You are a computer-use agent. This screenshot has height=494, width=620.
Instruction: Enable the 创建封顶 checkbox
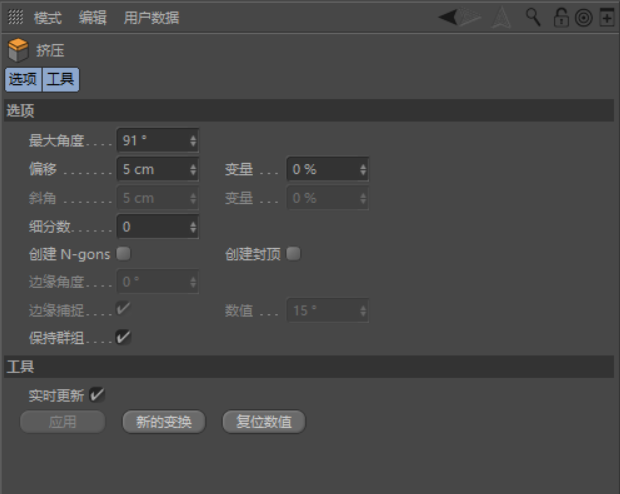click(293, 254)
